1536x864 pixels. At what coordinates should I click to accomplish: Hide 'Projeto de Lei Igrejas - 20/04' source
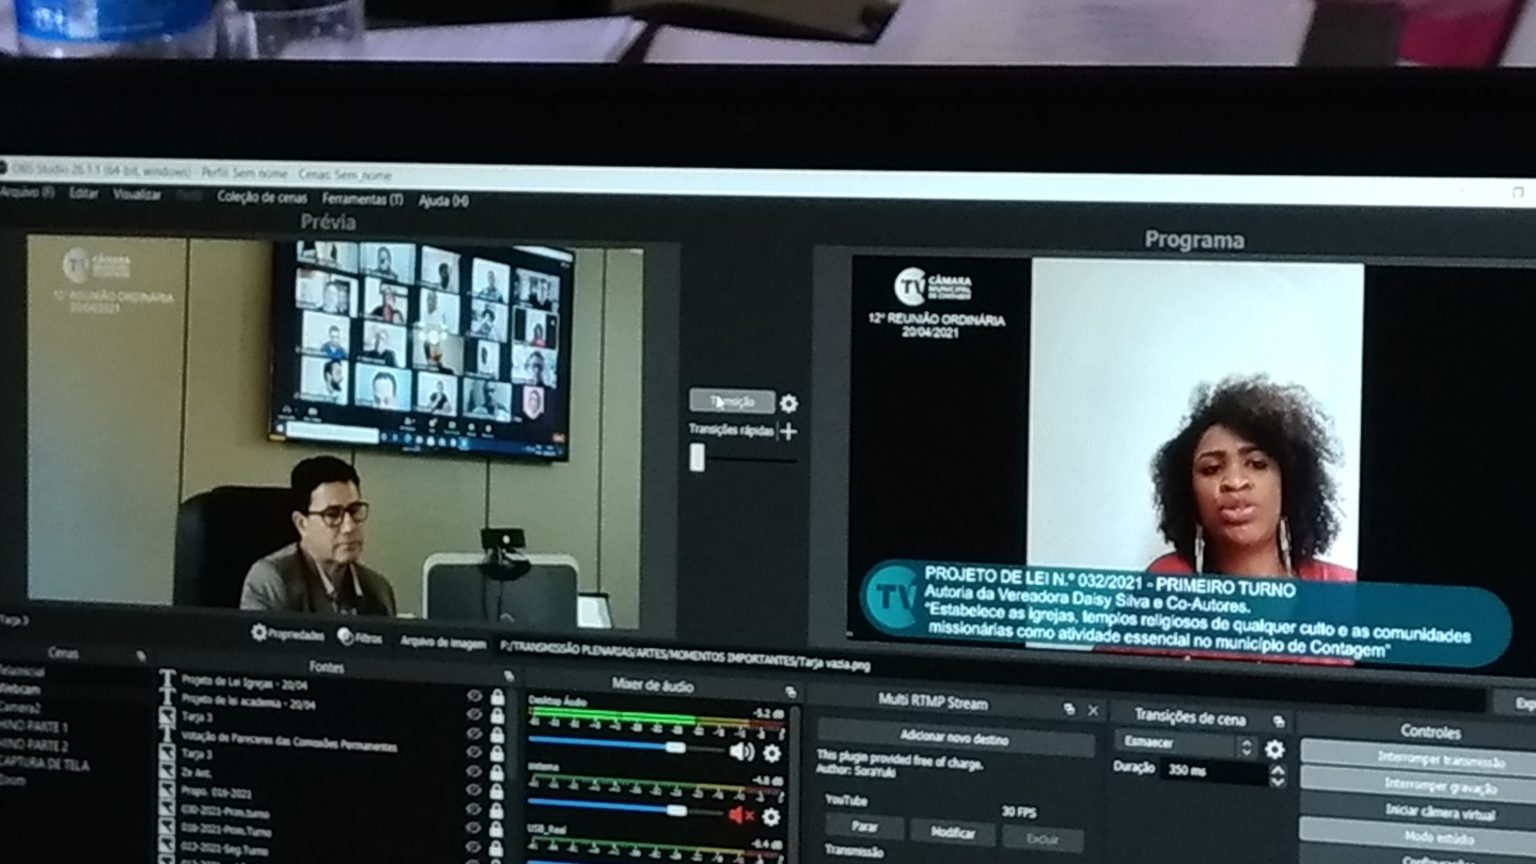click(474, 696)
